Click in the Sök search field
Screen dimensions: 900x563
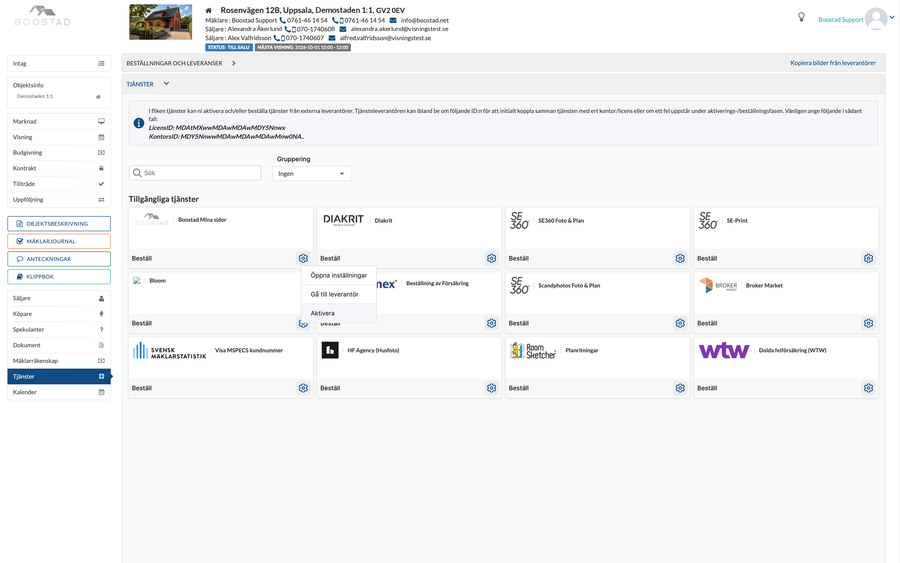pyautogui.click(x=195, y=173)
